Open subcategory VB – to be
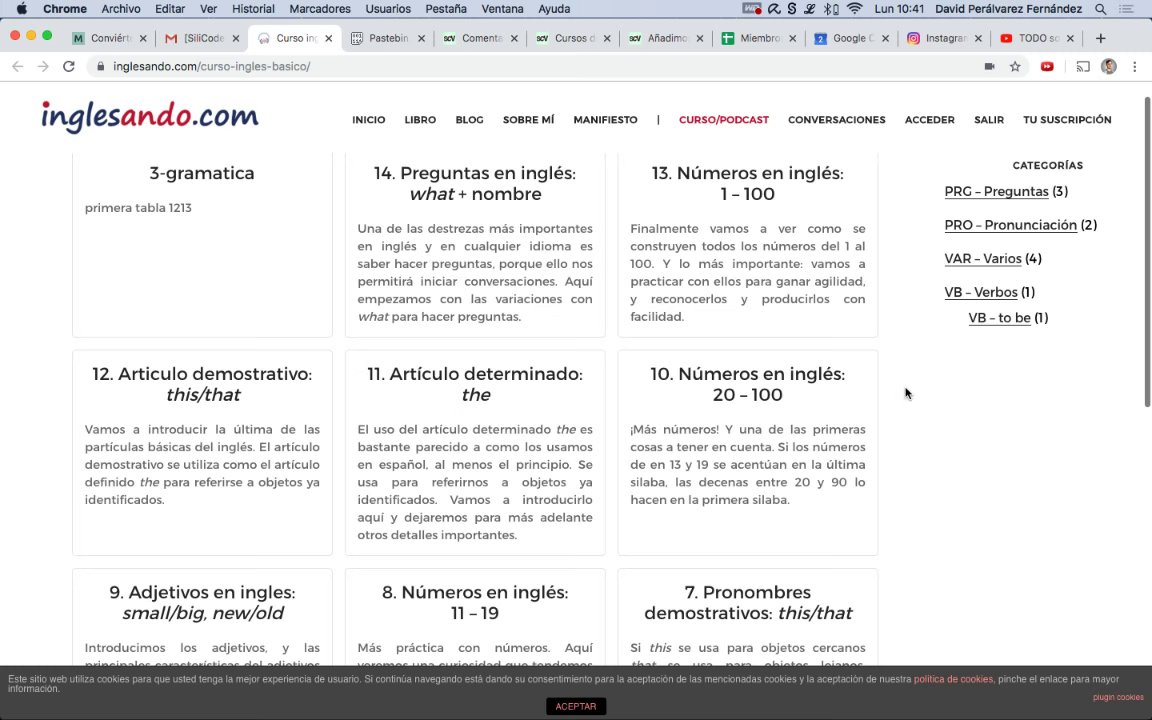Viewport: 1152px width, 720px height. click(999, 318)
